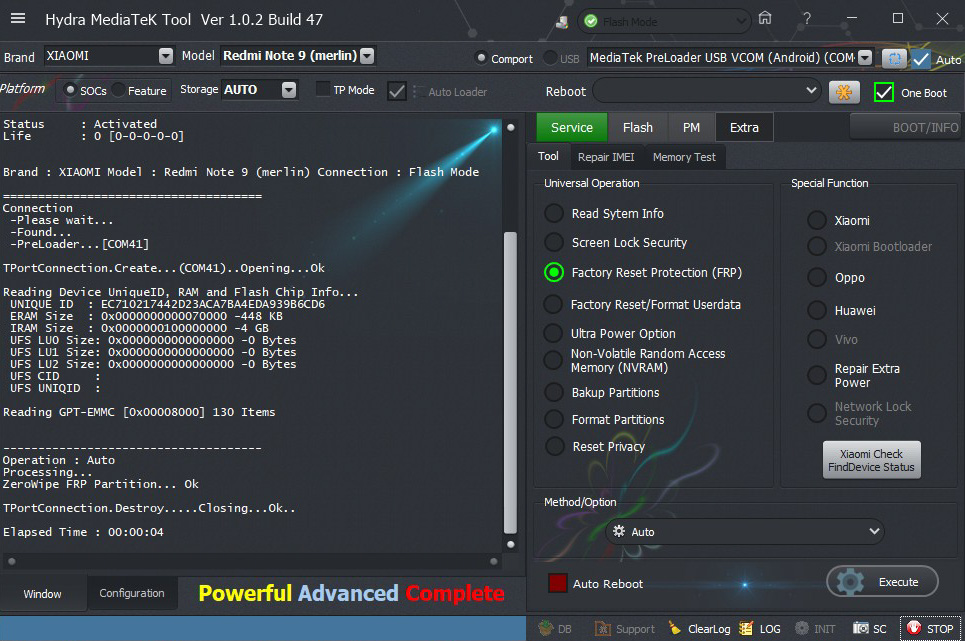965x641 pixels.
Task: Toggle the Auto port detection checkbox
Action: [x=921, y=59]
